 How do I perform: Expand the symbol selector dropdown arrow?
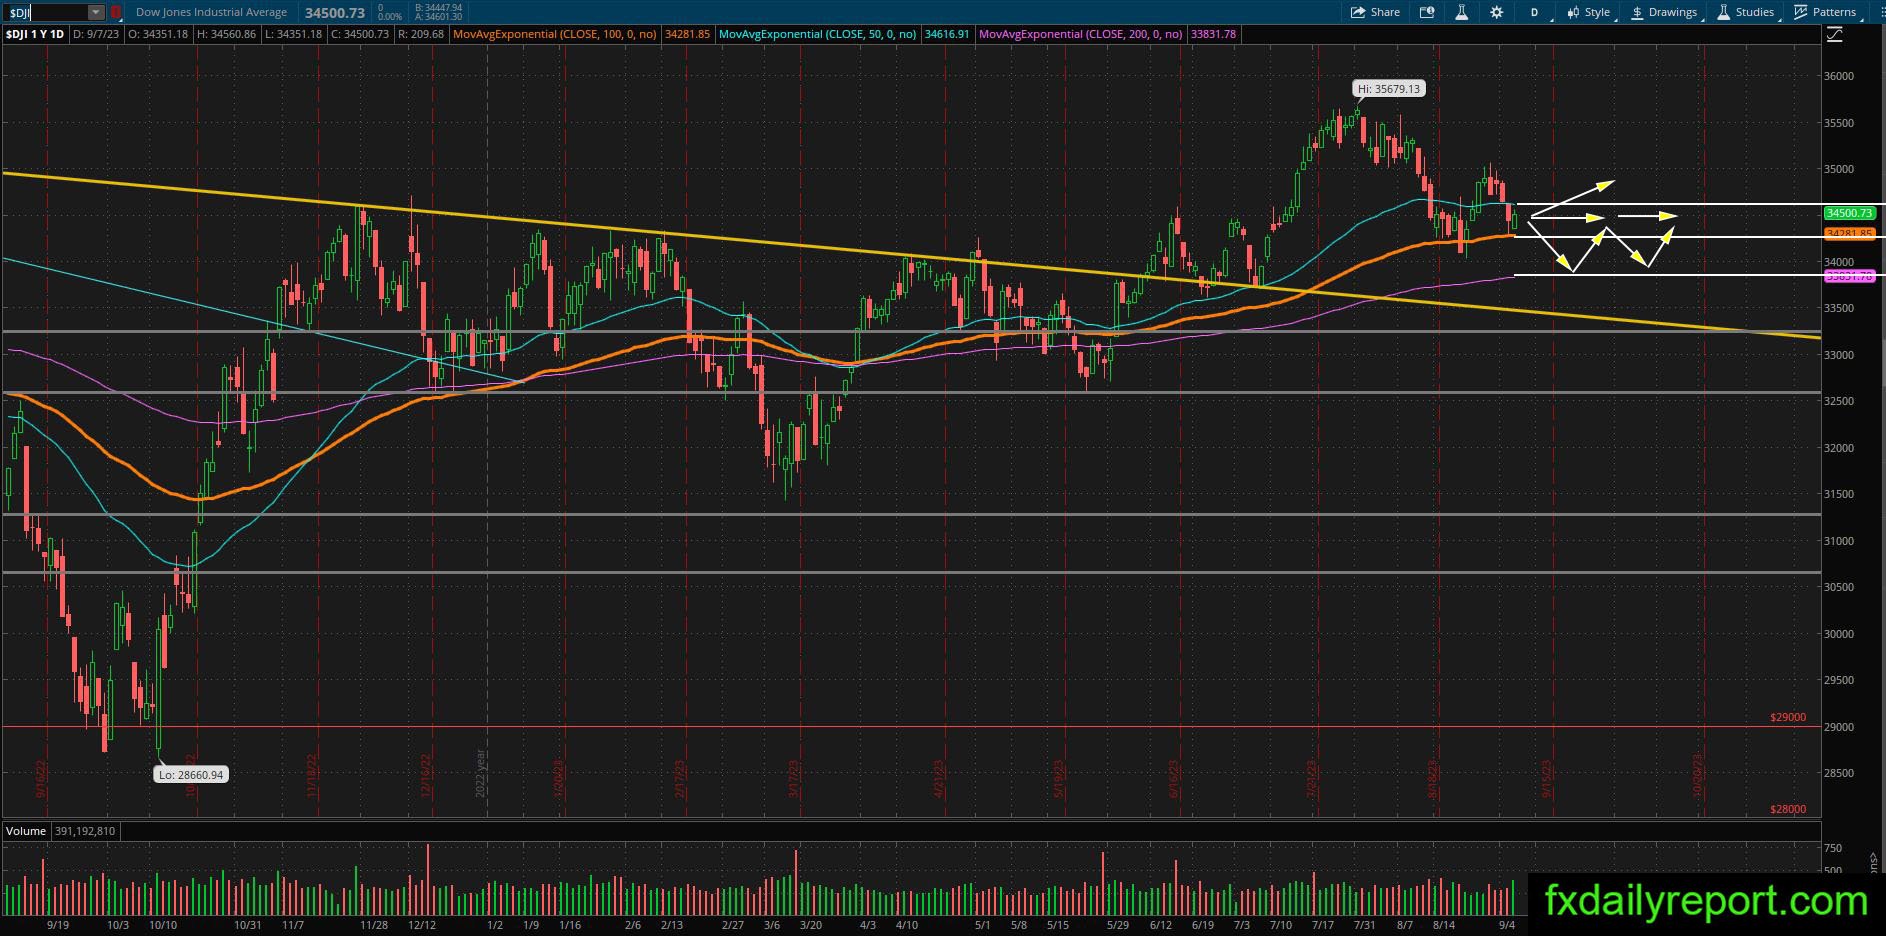click(x=96, y=12)
